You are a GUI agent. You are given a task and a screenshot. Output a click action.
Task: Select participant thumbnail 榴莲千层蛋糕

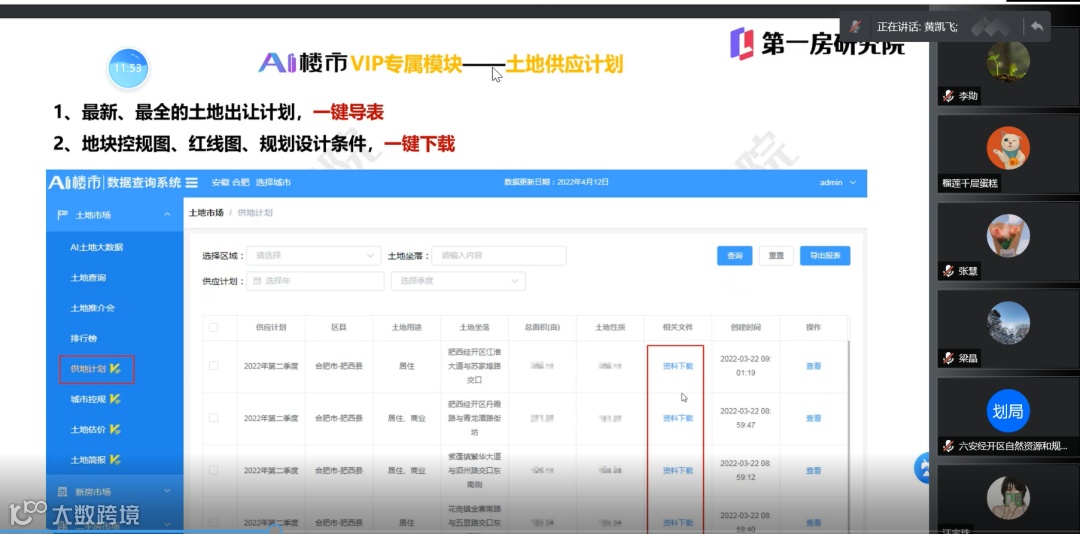(1008, 154)
